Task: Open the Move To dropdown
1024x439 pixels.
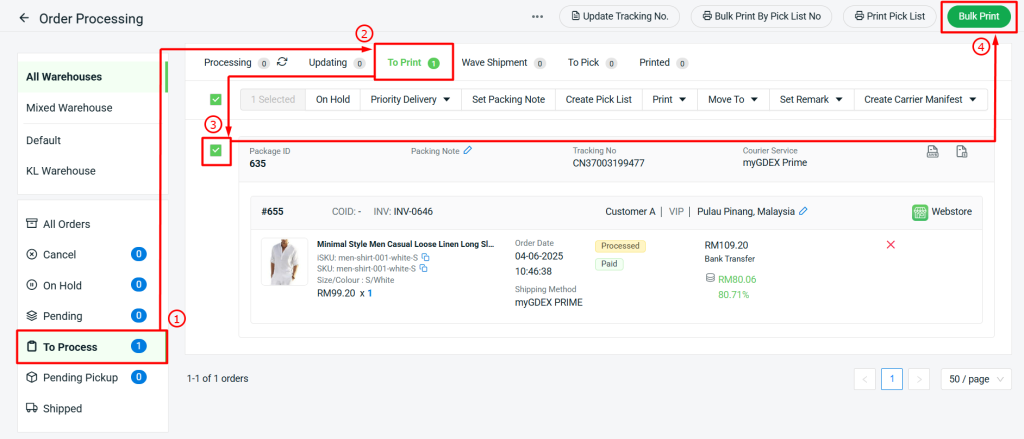Action: [x=734, y=99]
